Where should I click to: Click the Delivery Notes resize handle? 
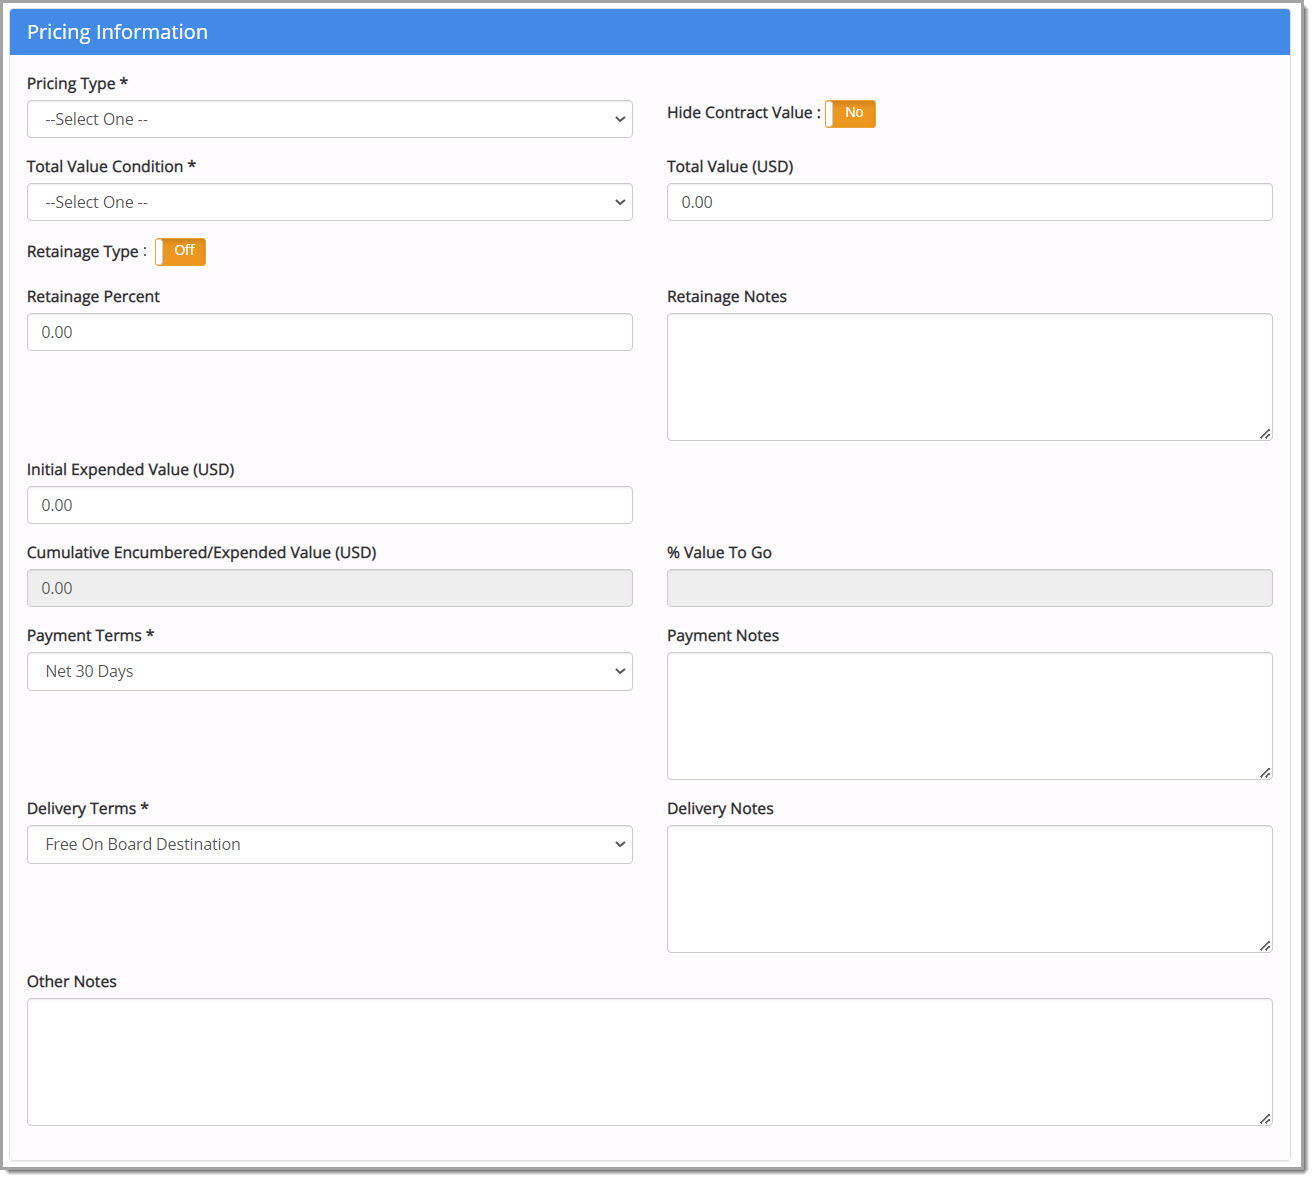1265,945
